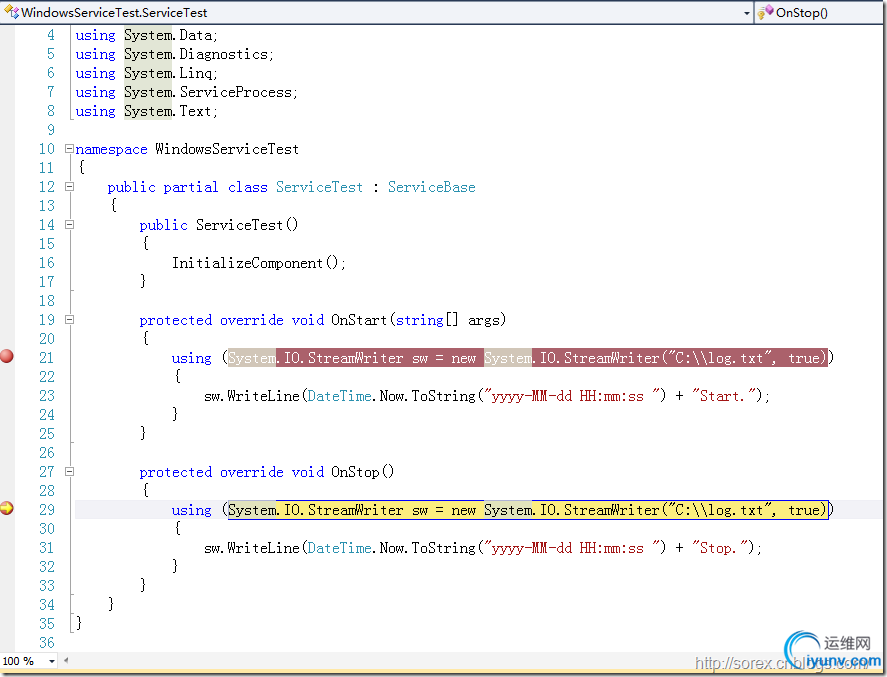Collapse the OnStop method on line 27
Viewport: 887px width, 677px height.
click(69, 471)
